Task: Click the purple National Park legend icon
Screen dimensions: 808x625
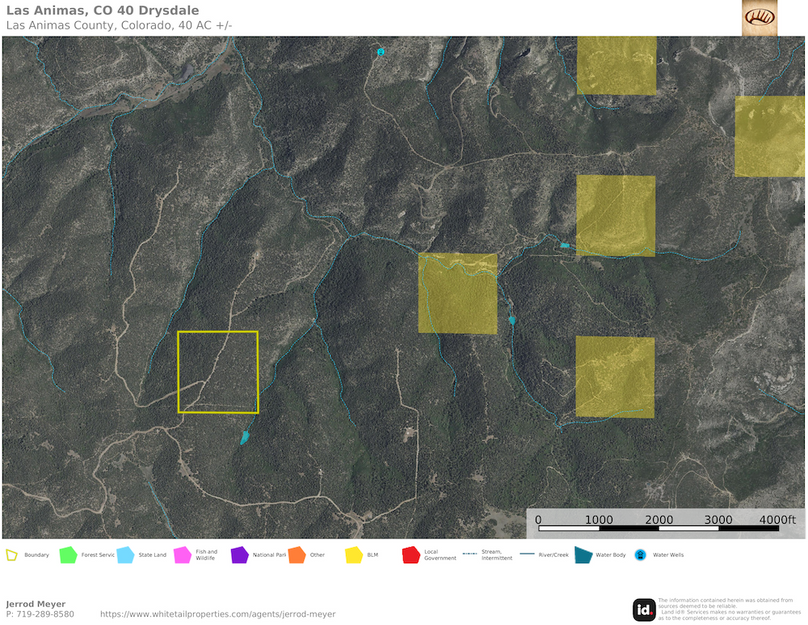Action: [239, 555]
